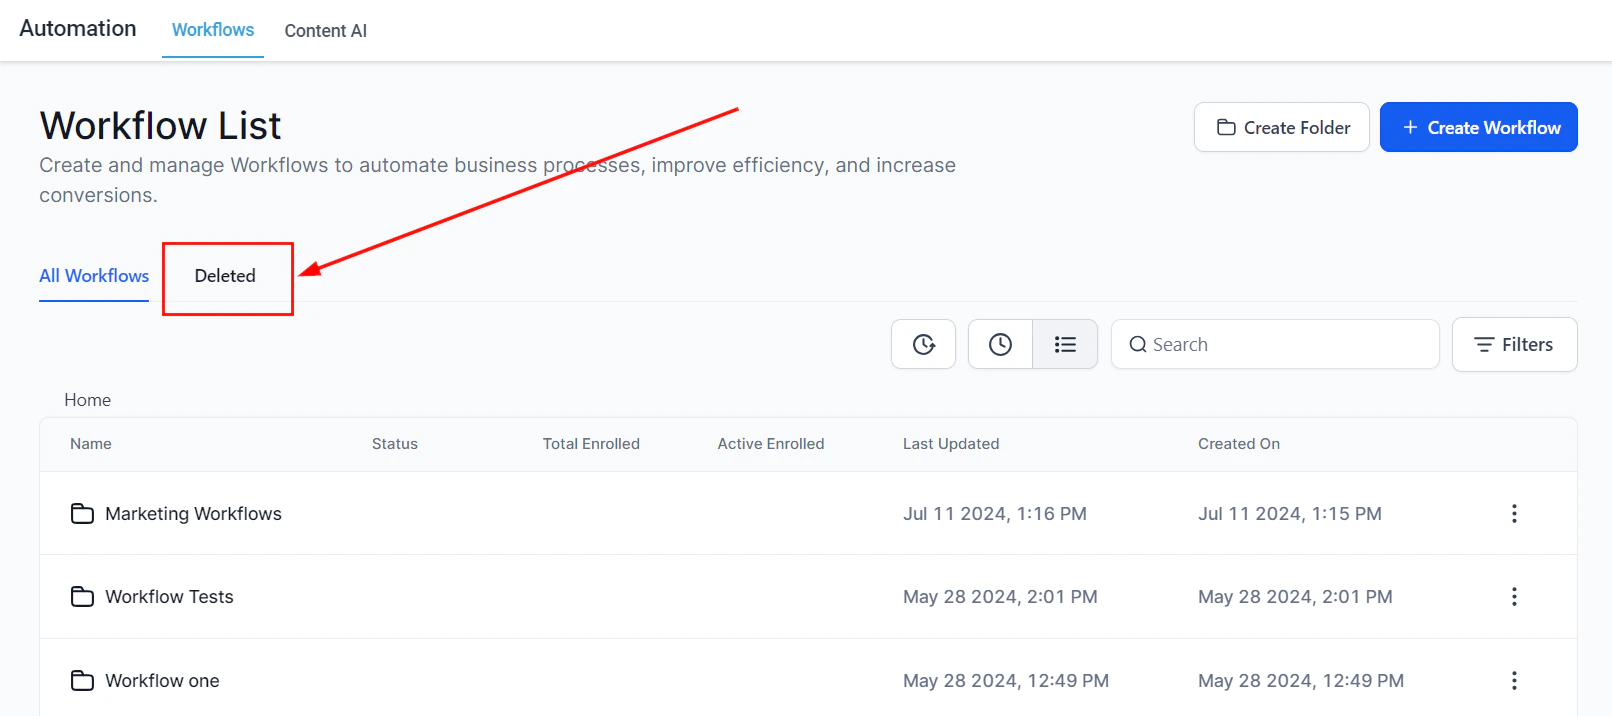Open the Deleted workflows tab
Screen dimensions: 1612x716
coord(225,276)
